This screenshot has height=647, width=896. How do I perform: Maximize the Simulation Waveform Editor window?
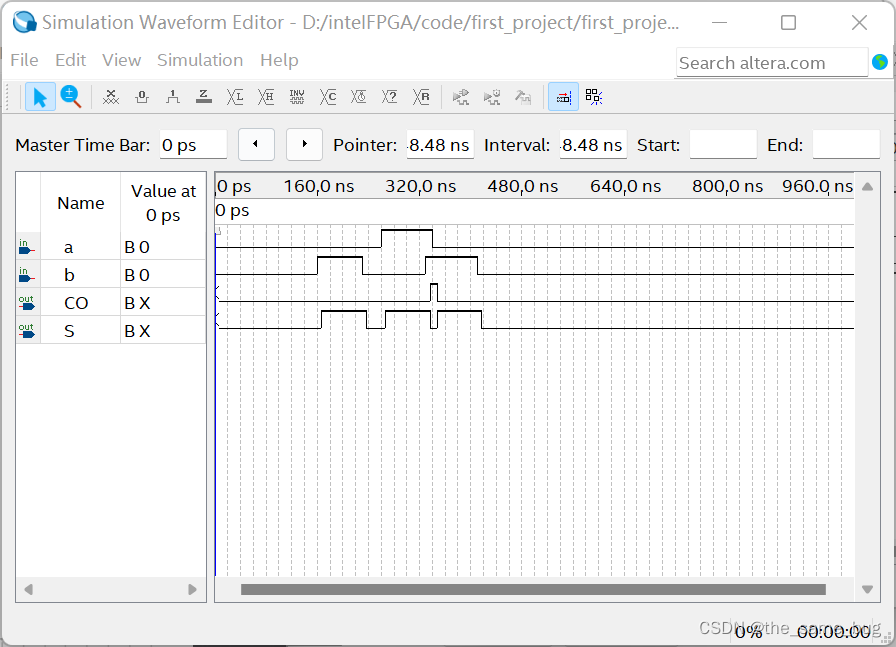(789, 23)
